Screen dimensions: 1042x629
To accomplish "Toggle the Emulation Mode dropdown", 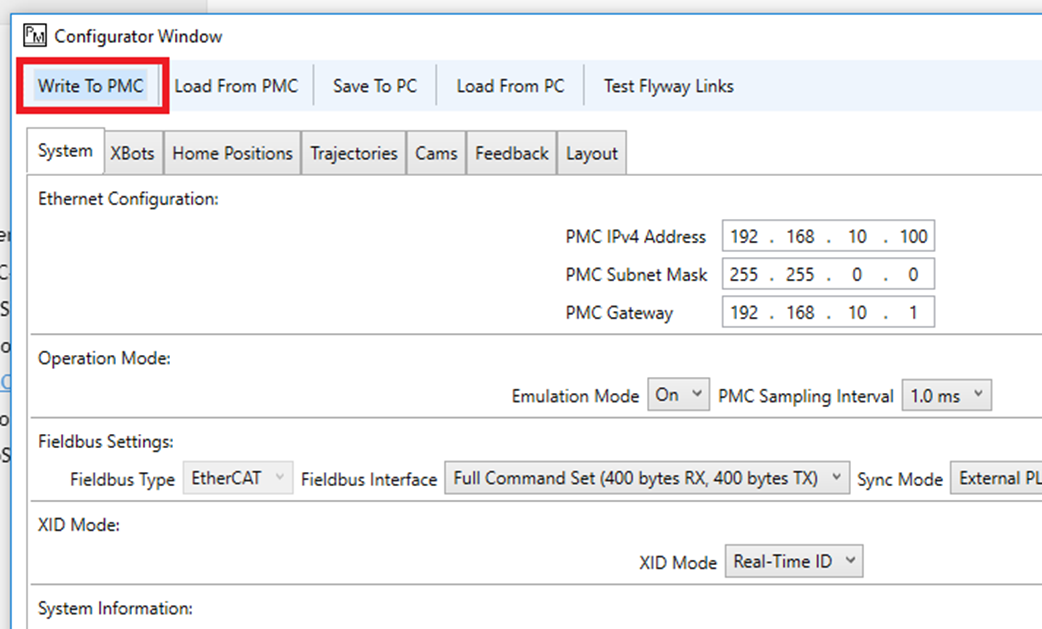I will (x=679, y=395).
